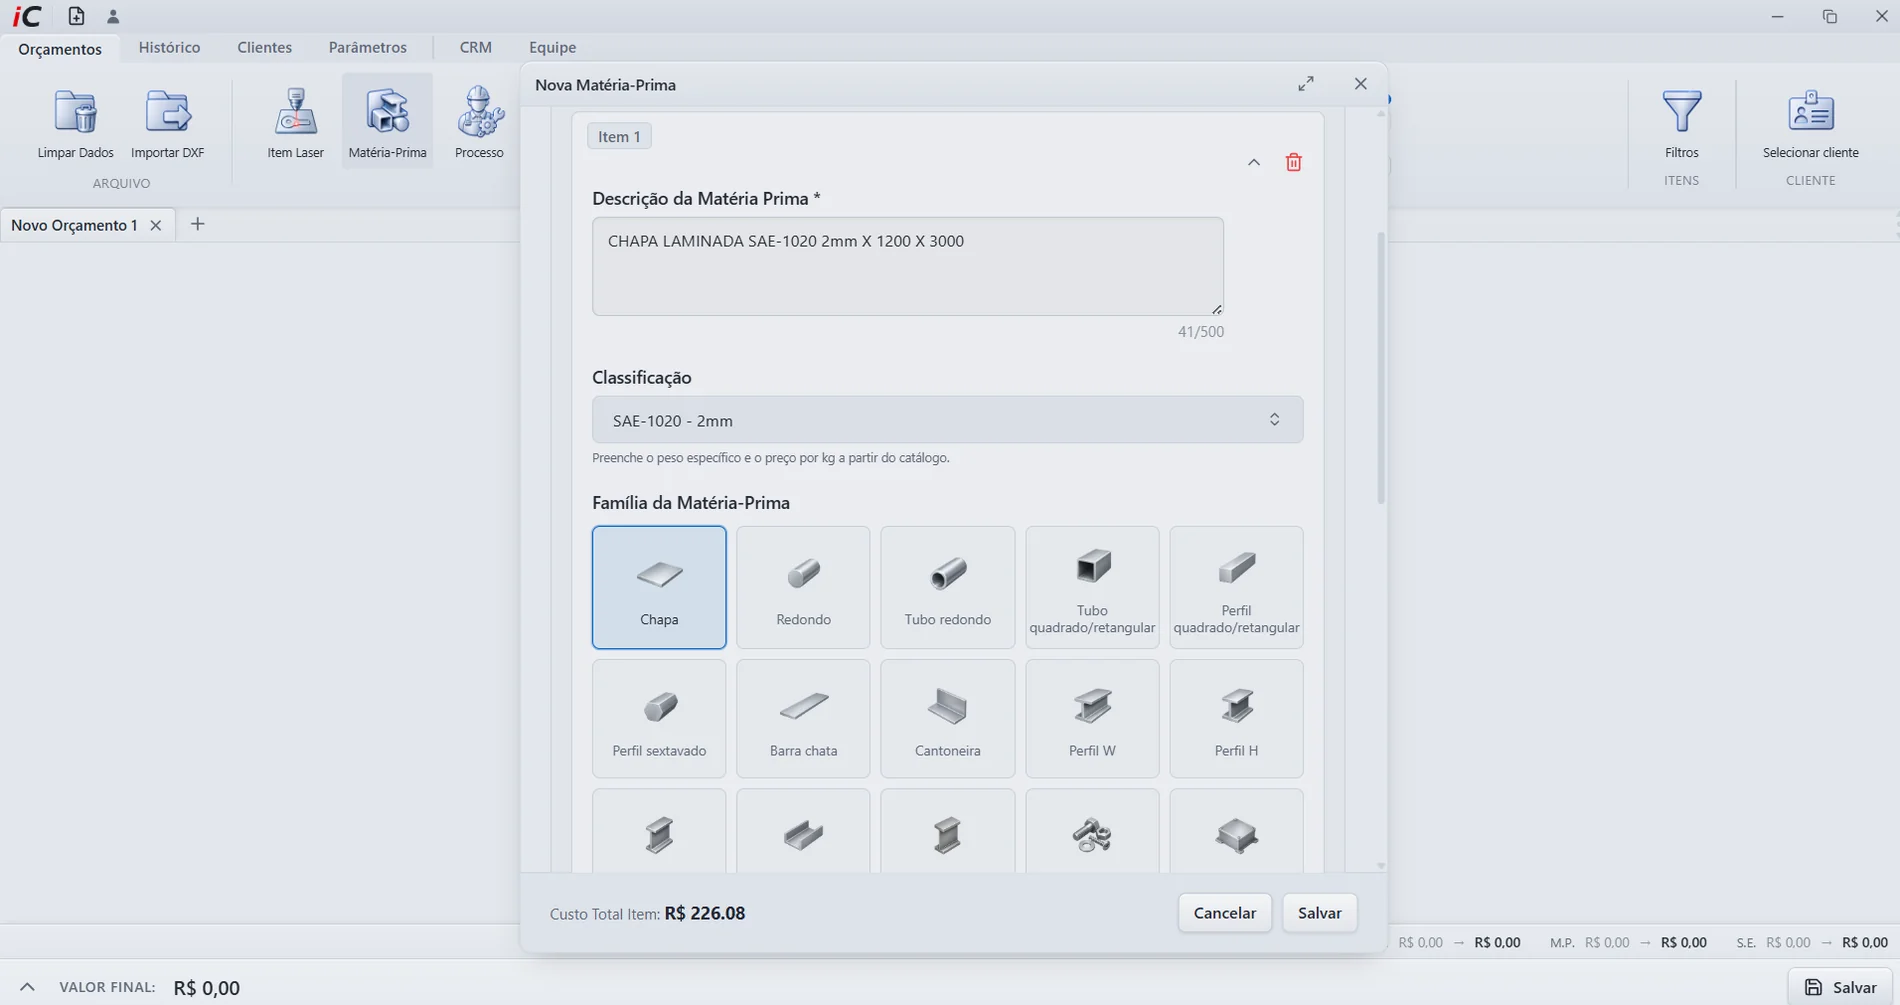Select the Perfil quadrado/retangular family card
Image resolution: width=1900 pixels, height=1005 pixels.
pos(1236,587)
